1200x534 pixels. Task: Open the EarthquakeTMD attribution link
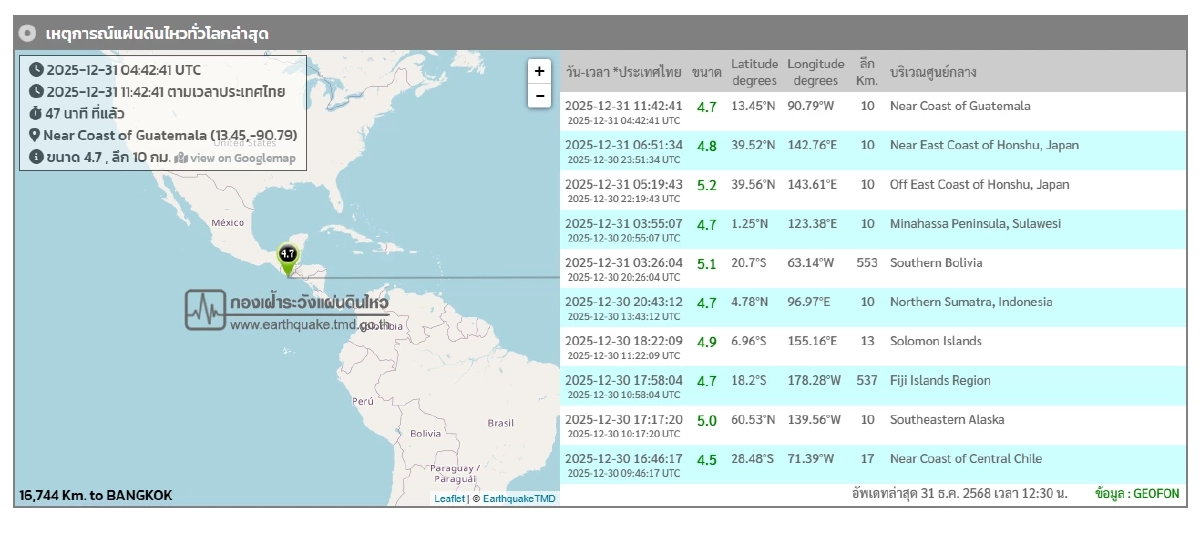click(519, 498)
